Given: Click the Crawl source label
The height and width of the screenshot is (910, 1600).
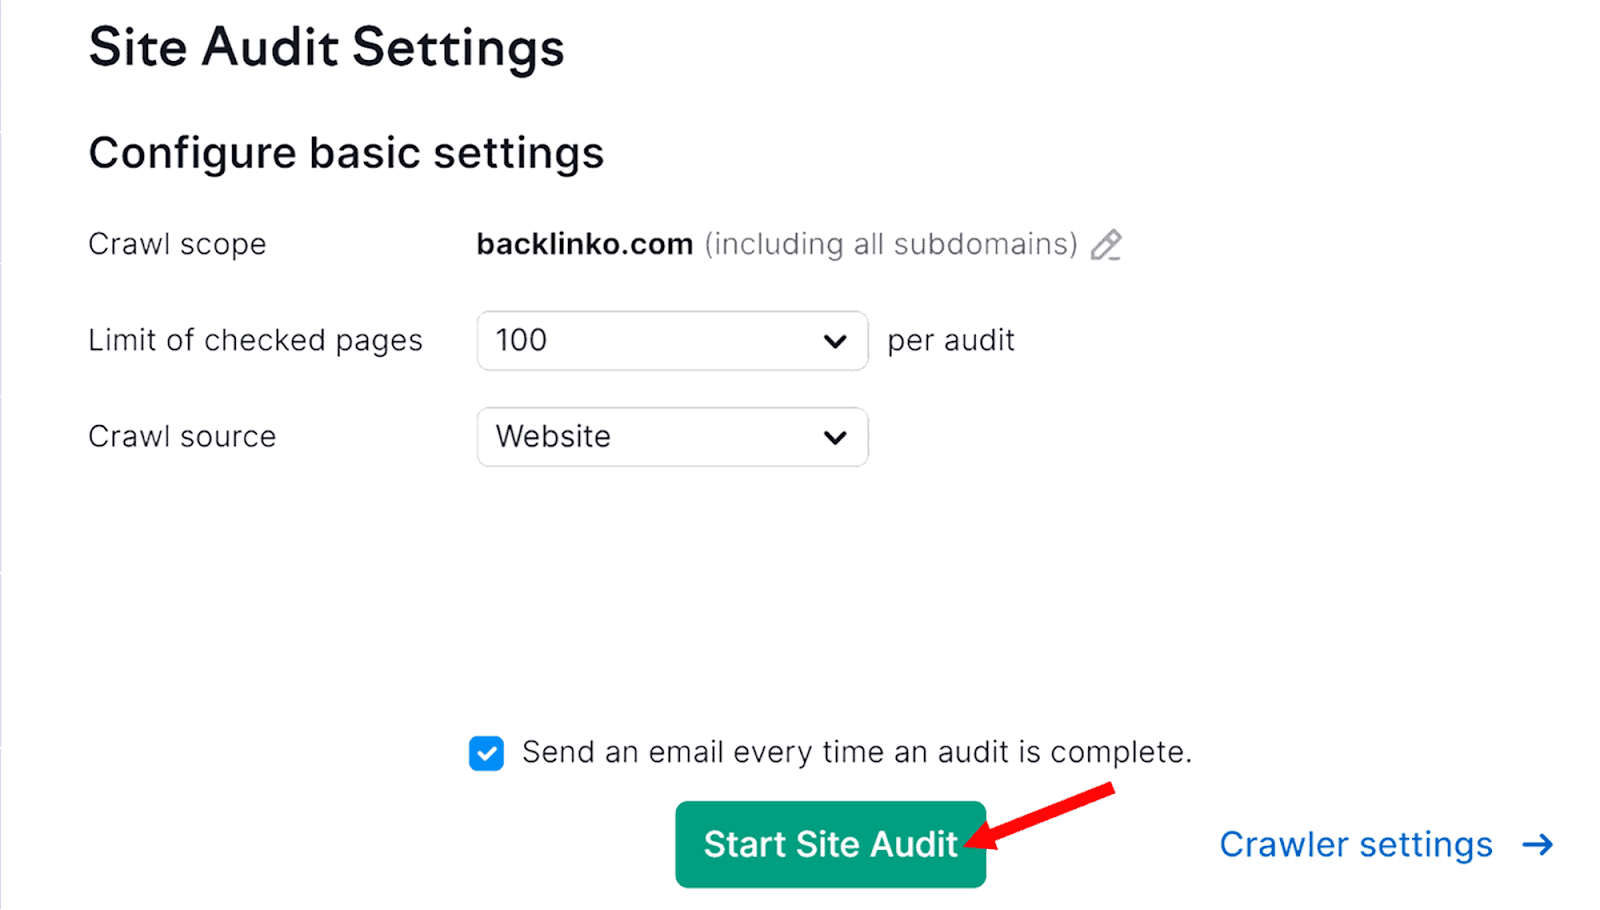Looking at the screenshot, I should 182,437.
